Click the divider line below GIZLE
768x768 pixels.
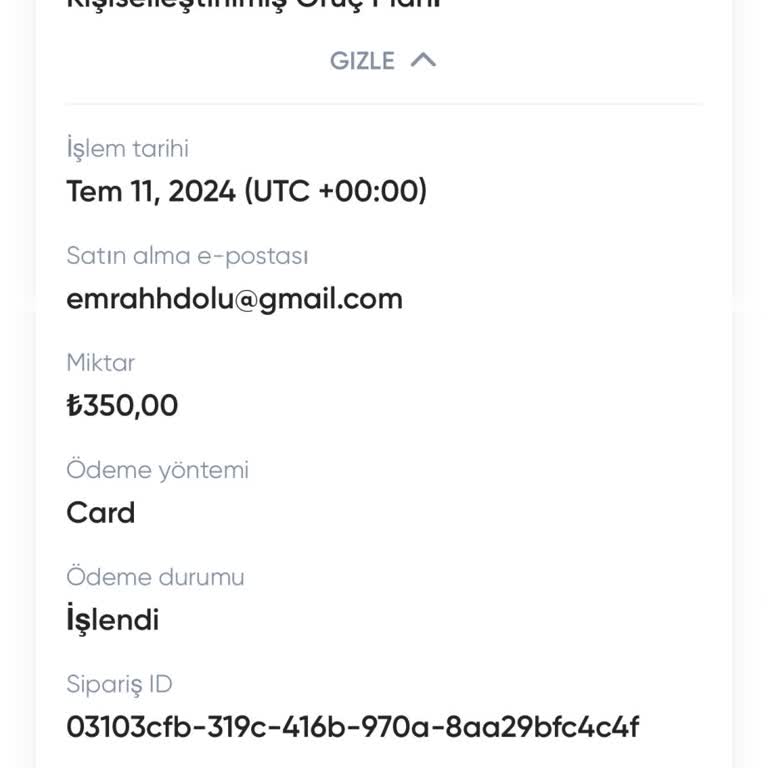(x=384, y=103)
